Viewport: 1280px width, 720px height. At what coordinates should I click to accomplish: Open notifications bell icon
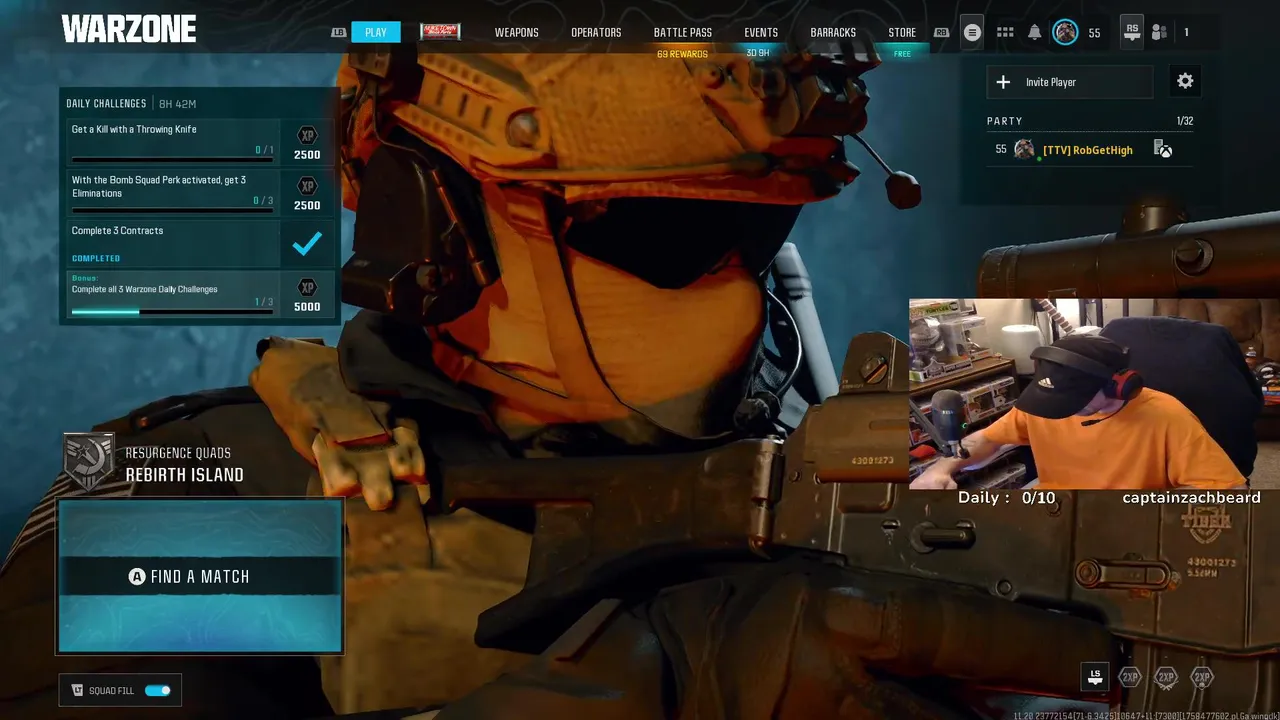tap(1035, 33)
